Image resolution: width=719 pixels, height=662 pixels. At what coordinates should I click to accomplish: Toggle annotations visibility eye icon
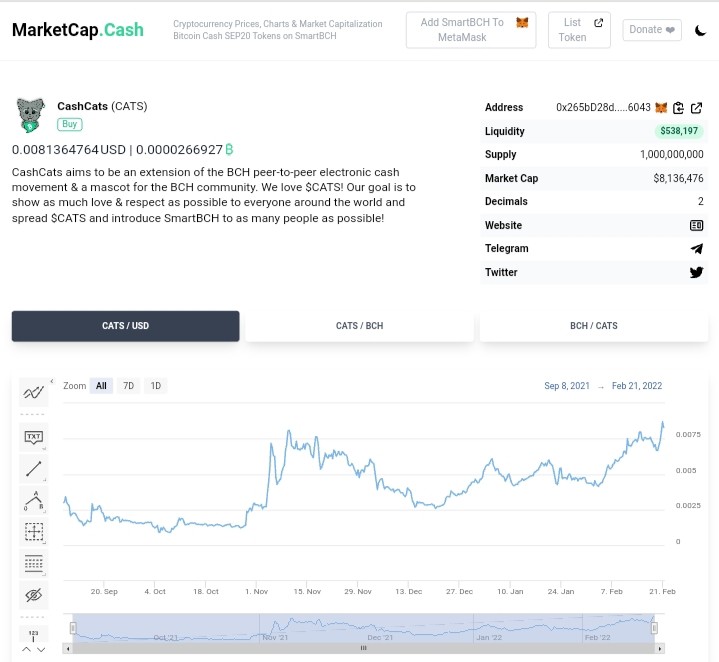pos(33,595)
